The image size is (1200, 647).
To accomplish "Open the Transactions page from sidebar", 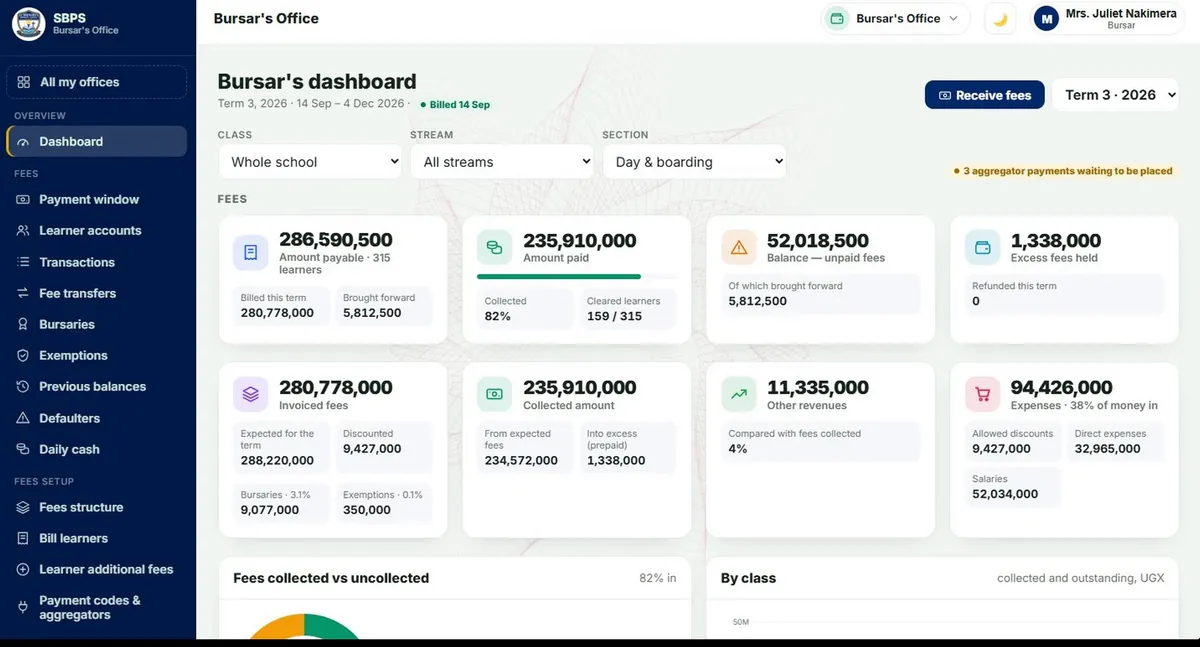I will [96, 262].
